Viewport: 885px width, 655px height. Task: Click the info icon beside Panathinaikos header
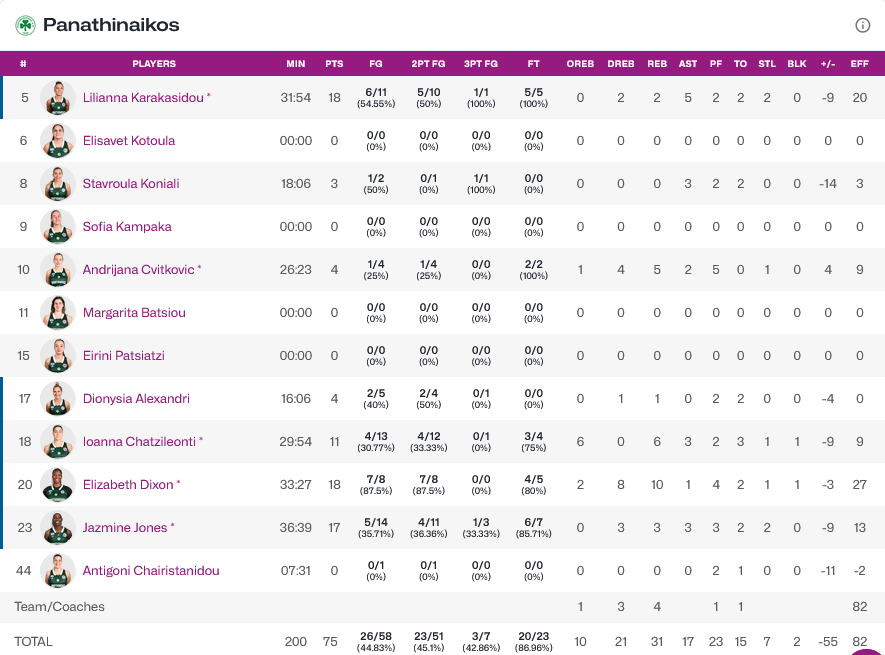pyautogui.click(x=862, y=25)
